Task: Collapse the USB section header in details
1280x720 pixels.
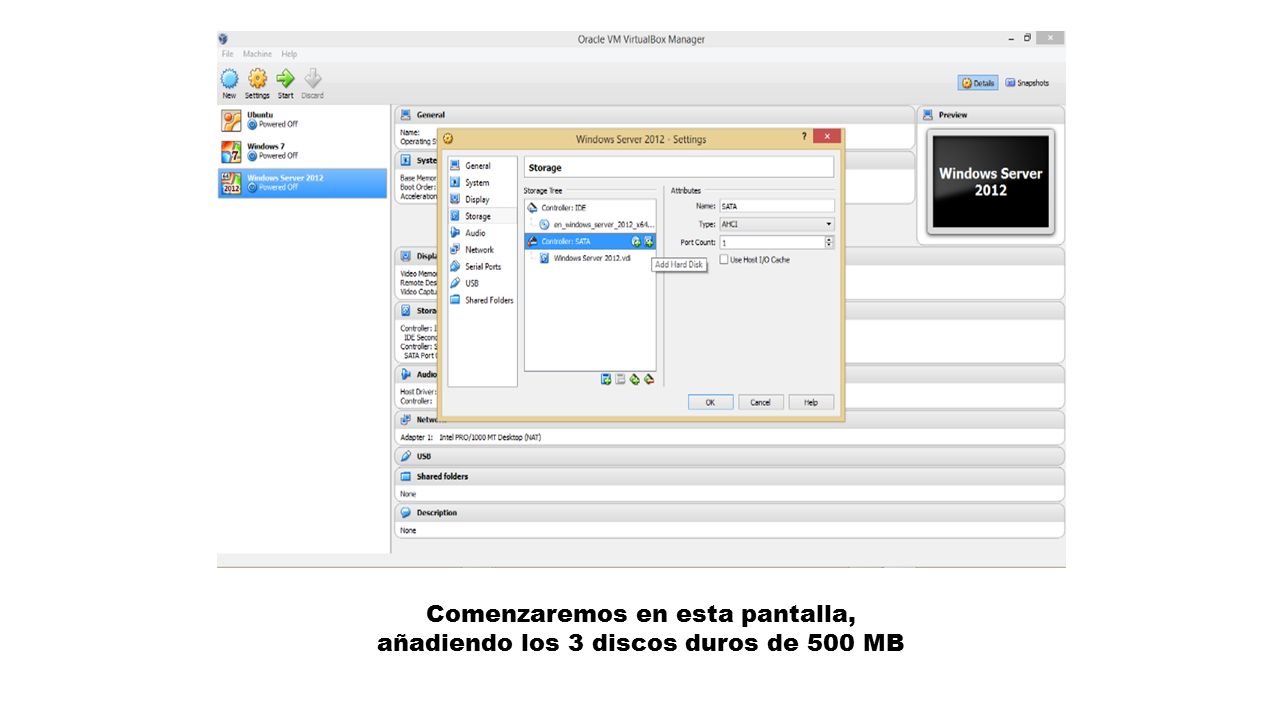Action: (x=730, y=456)
